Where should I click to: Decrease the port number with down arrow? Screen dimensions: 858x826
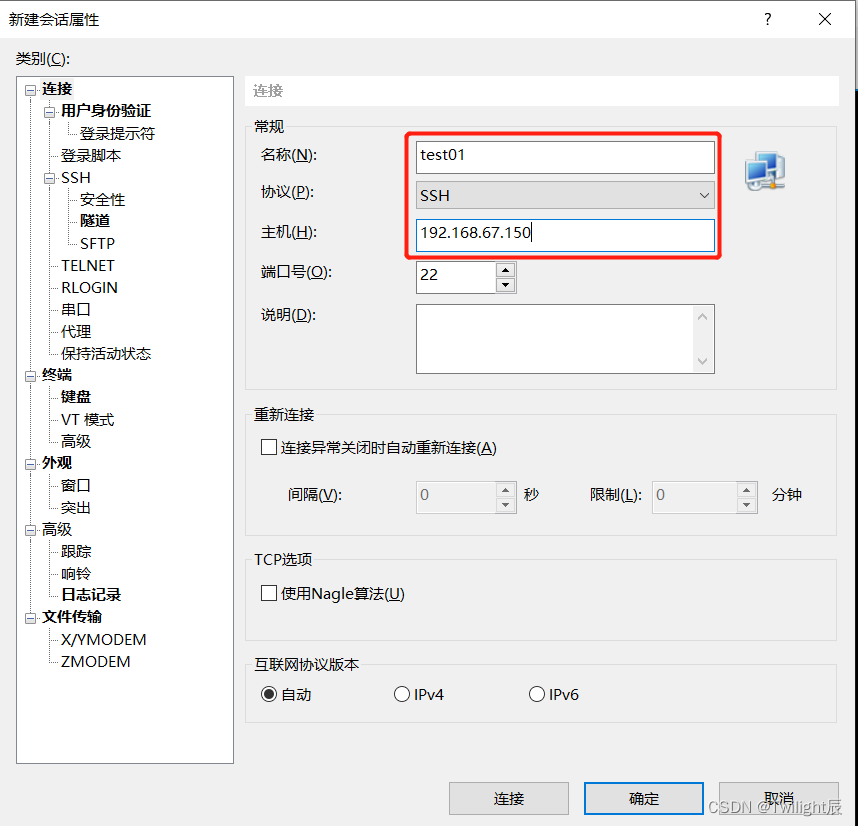point(506,285)
